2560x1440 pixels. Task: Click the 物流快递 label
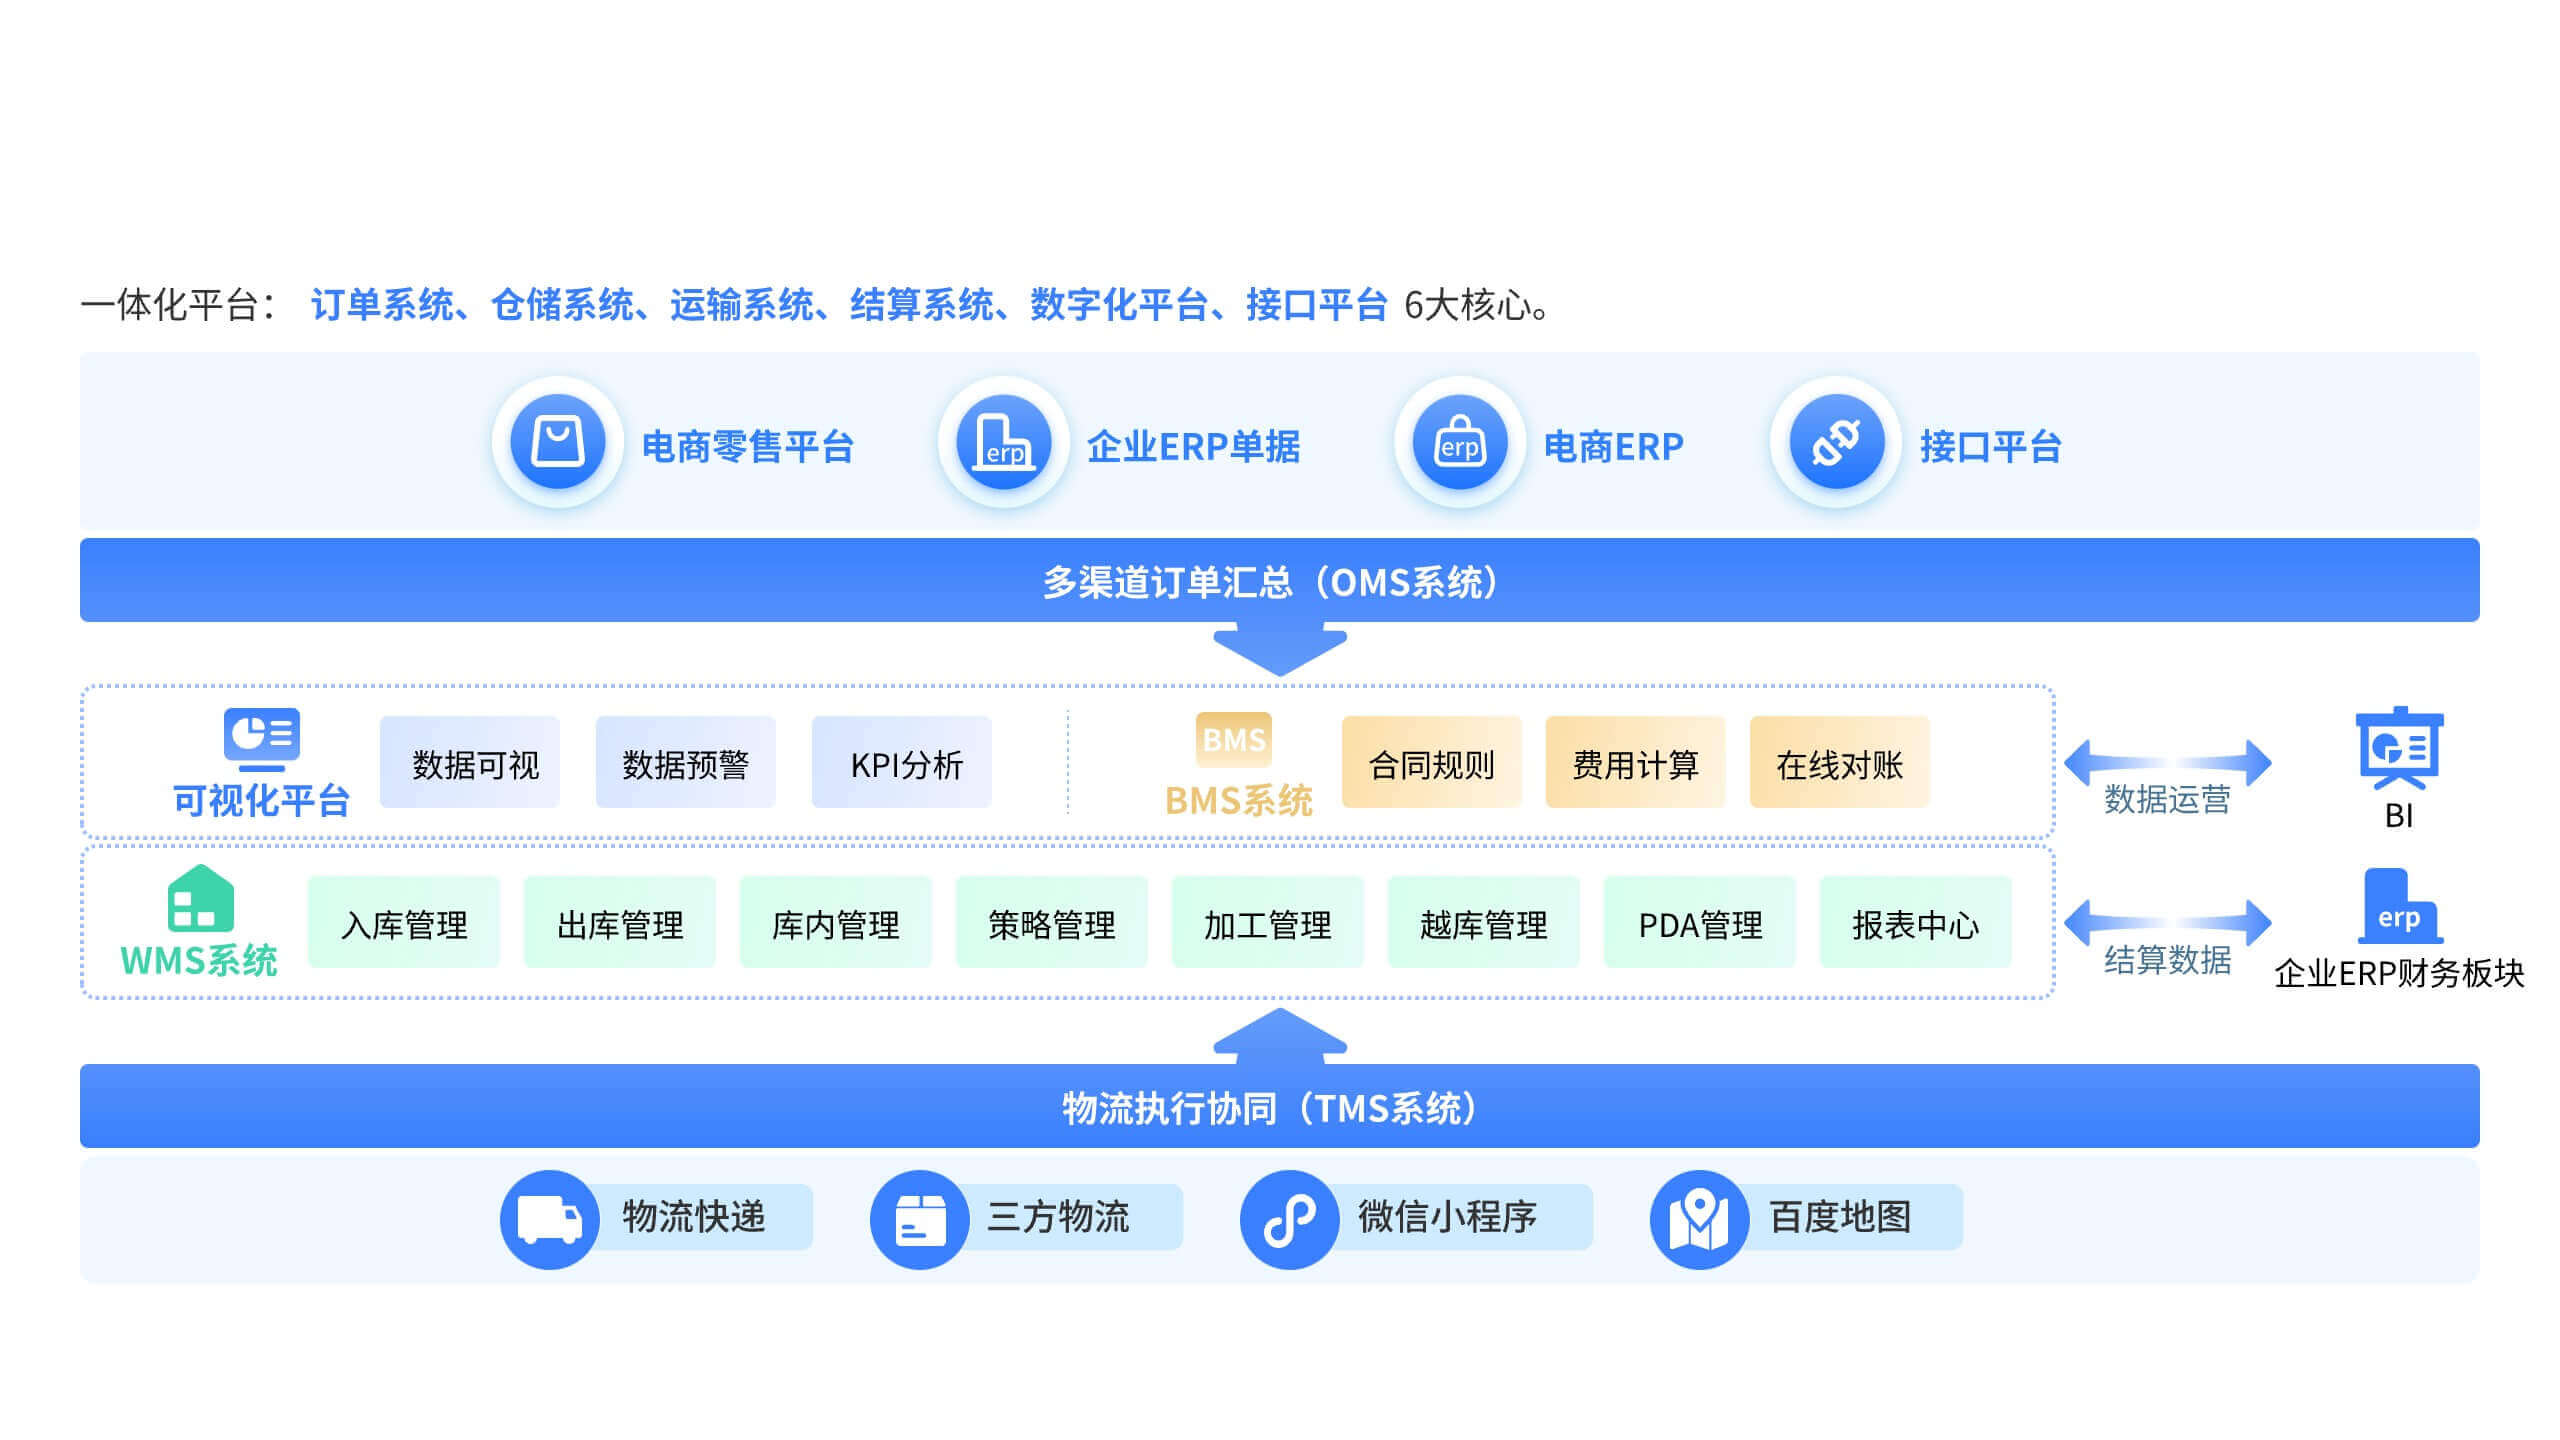click(694, 1217)
